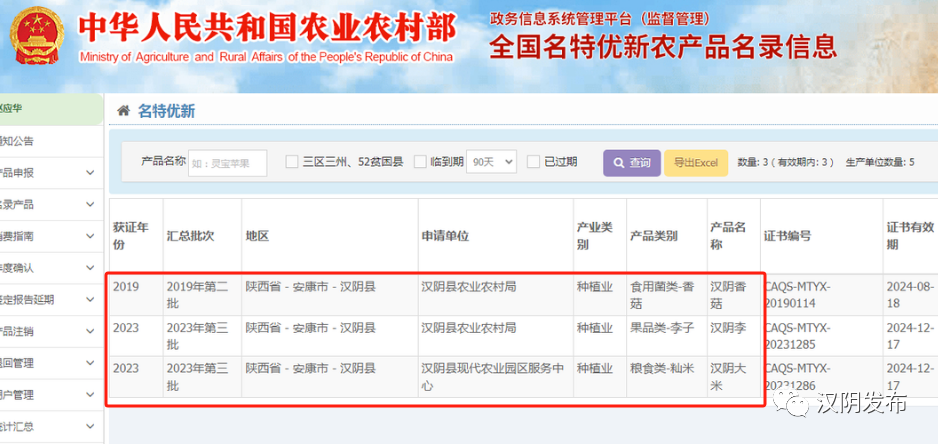Focus the 产品名称 input field
This screenshot has height=444, width=938.
227,163
